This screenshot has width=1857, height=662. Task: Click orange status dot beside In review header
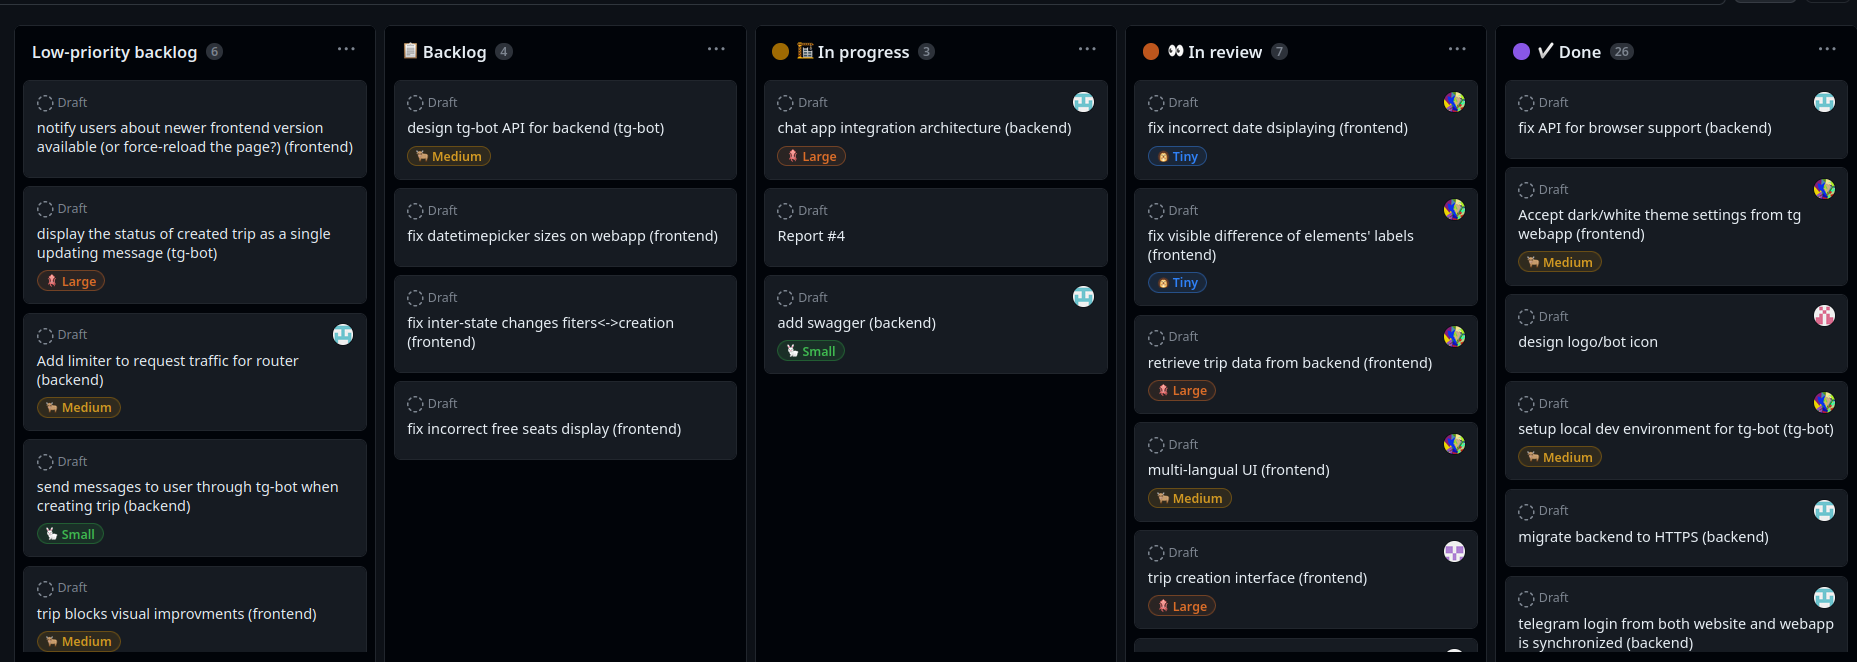tap(1151, 52)
